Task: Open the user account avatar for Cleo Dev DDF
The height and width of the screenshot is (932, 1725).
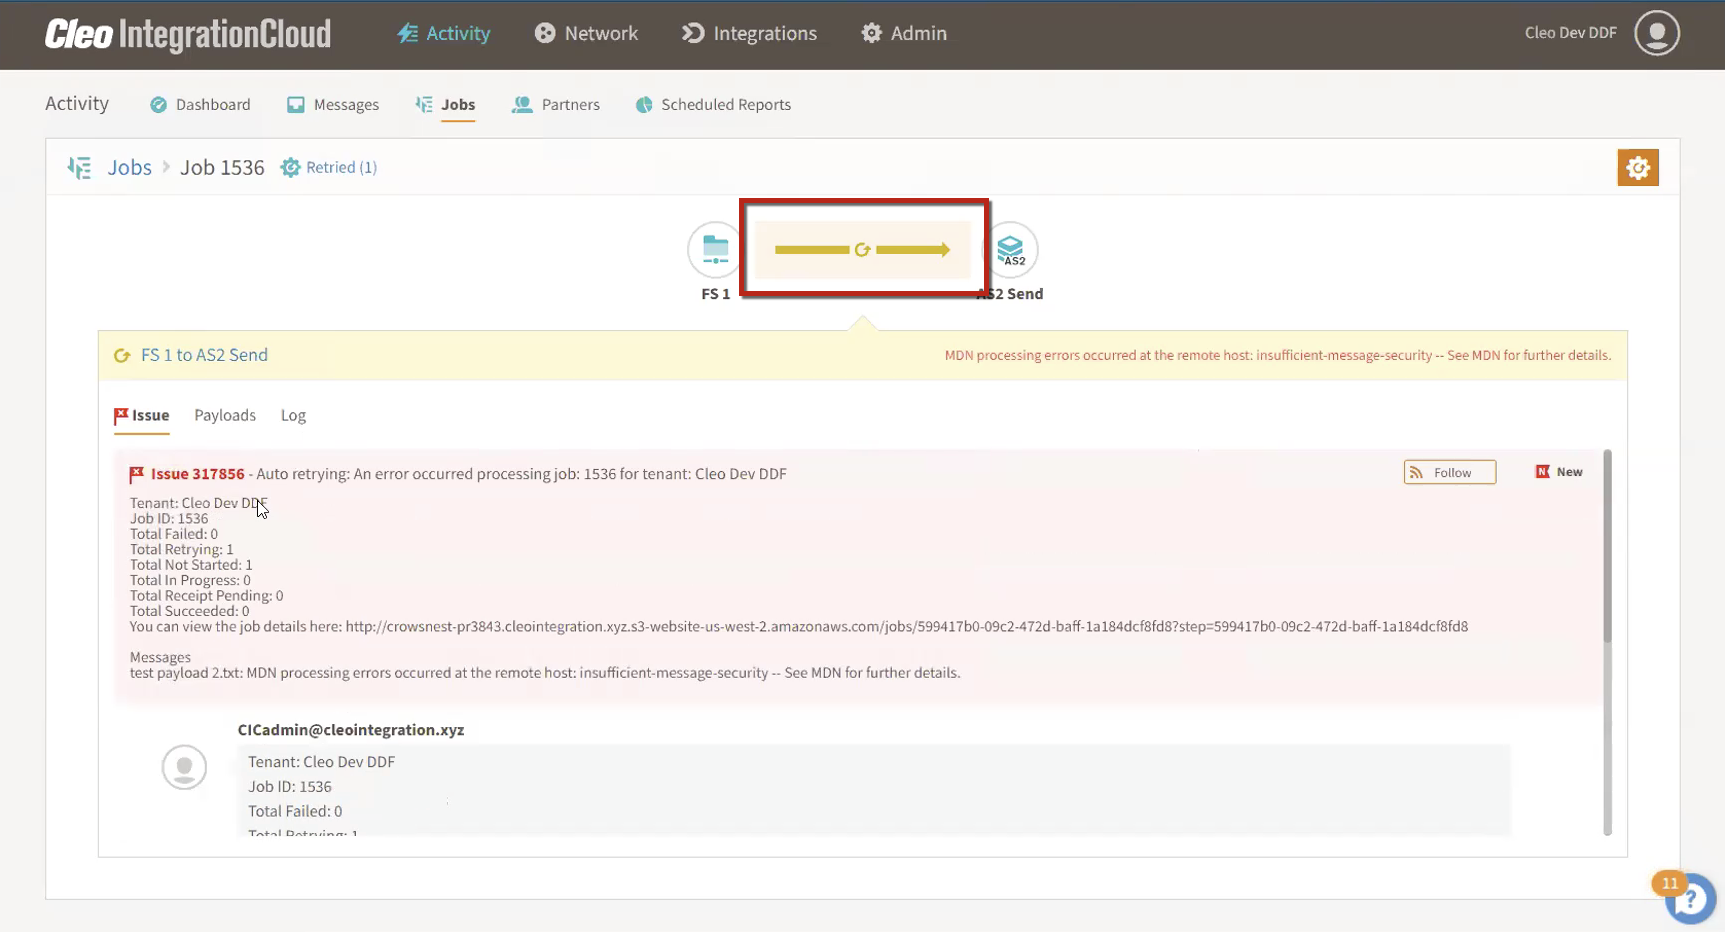Action: [1657, 33]
